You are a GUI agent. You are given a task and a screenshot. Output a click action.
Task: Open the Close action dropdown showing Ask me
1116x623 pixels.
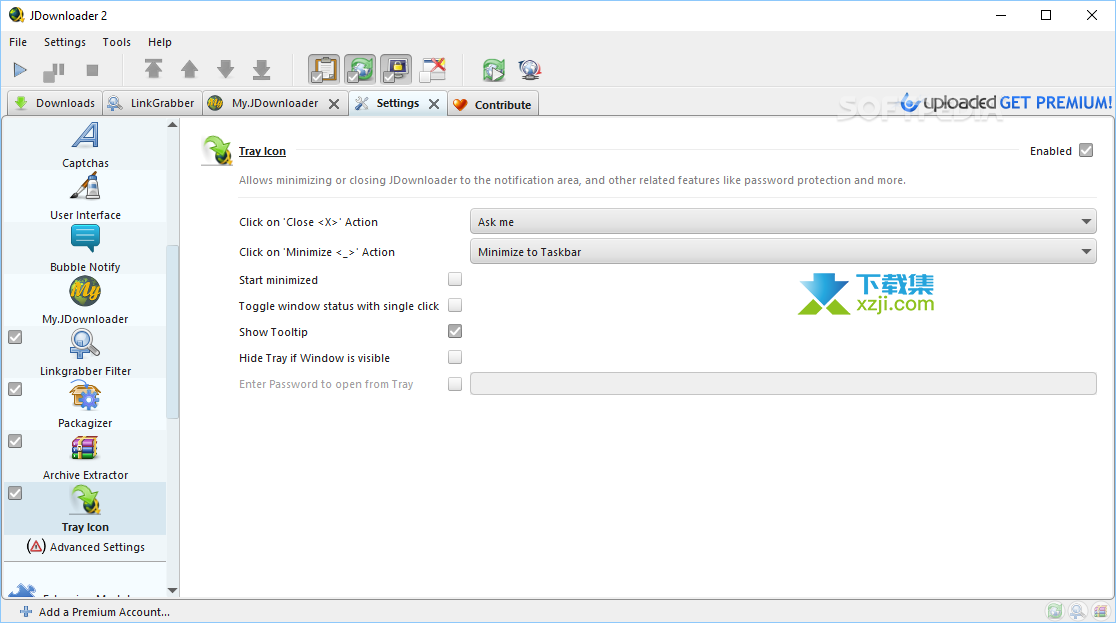[783, 221]
